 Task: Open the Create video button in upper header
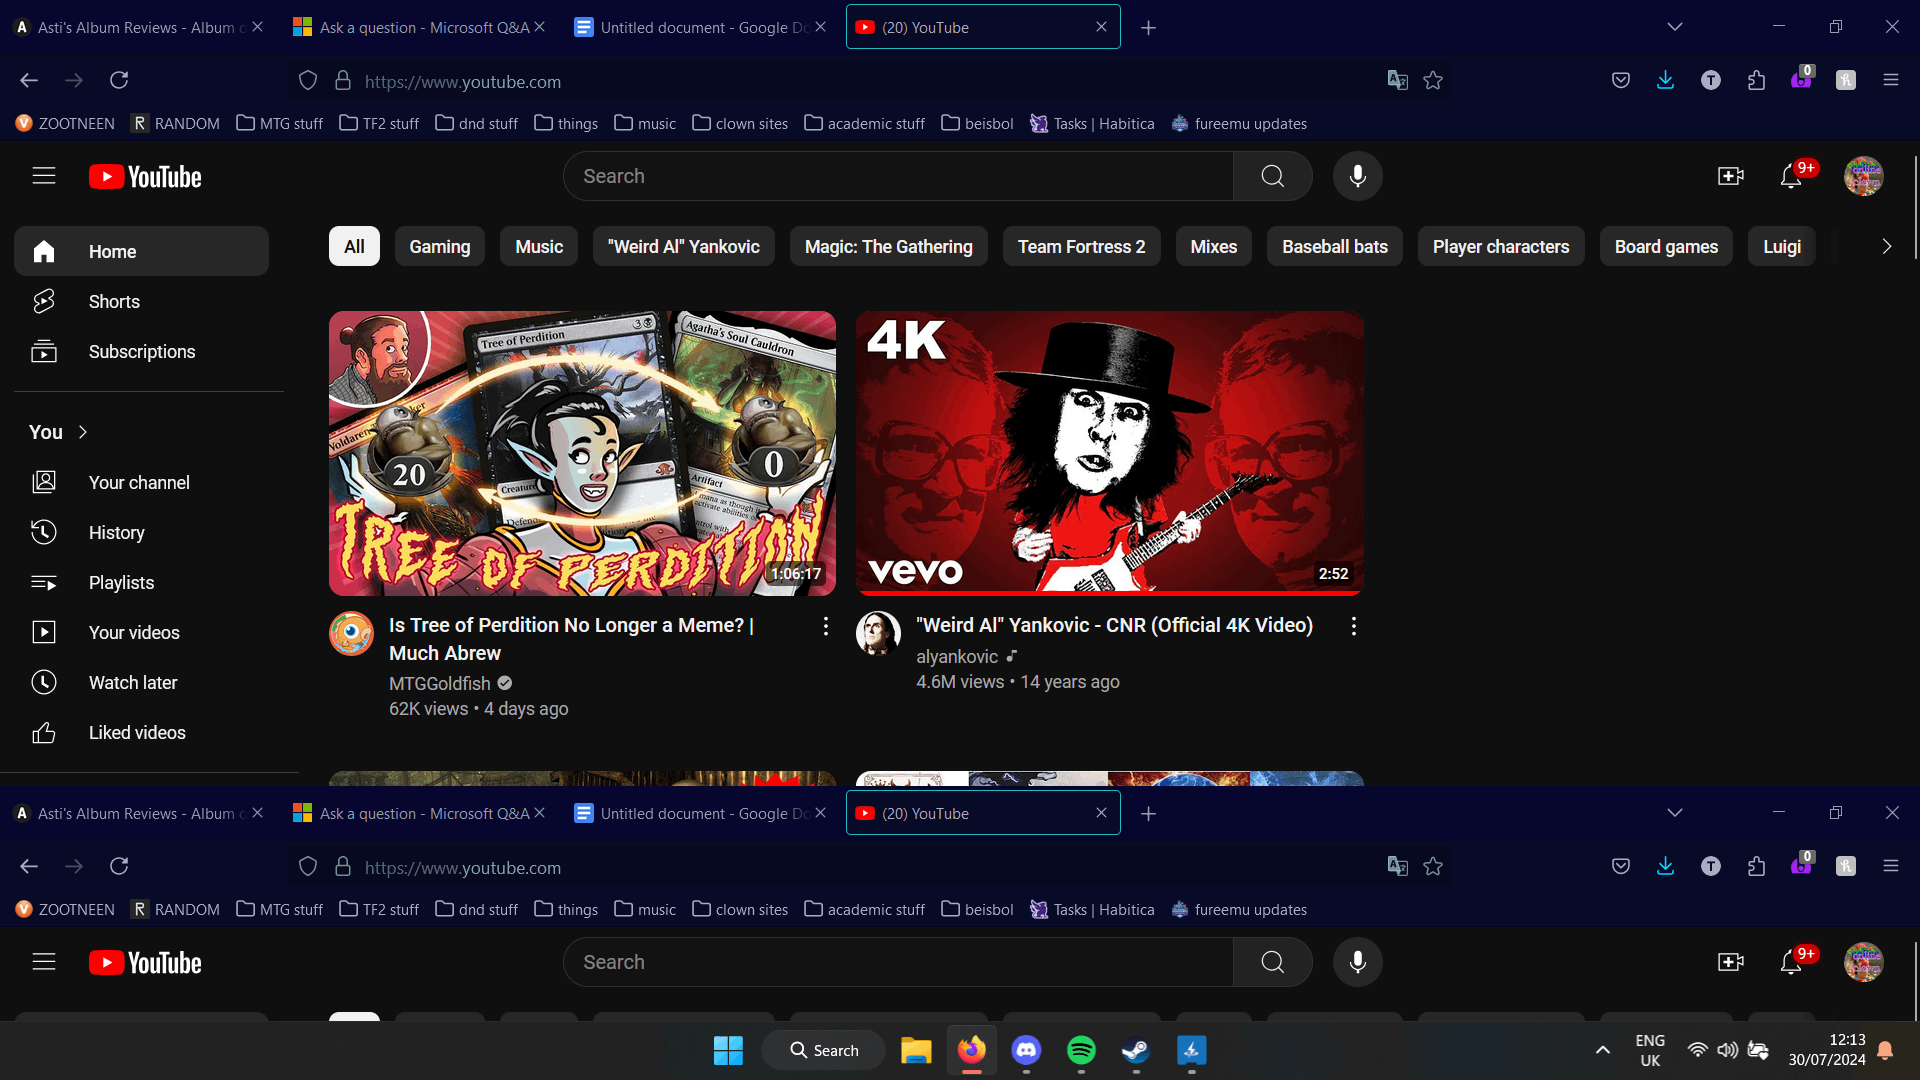(1731, 176)
